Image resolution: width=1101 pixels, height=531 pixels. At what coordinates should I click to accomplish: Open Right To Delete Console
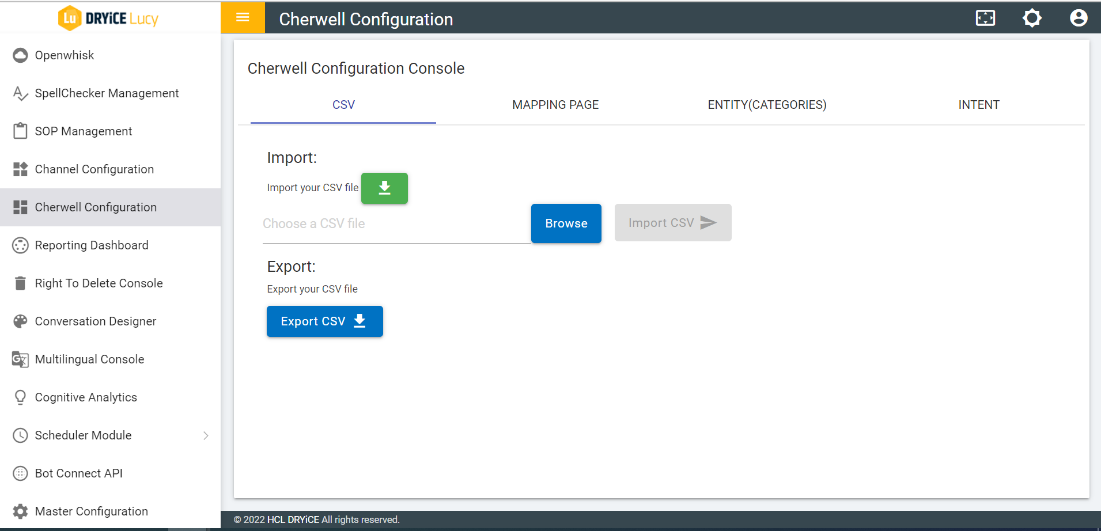click(x=110, y=283)
